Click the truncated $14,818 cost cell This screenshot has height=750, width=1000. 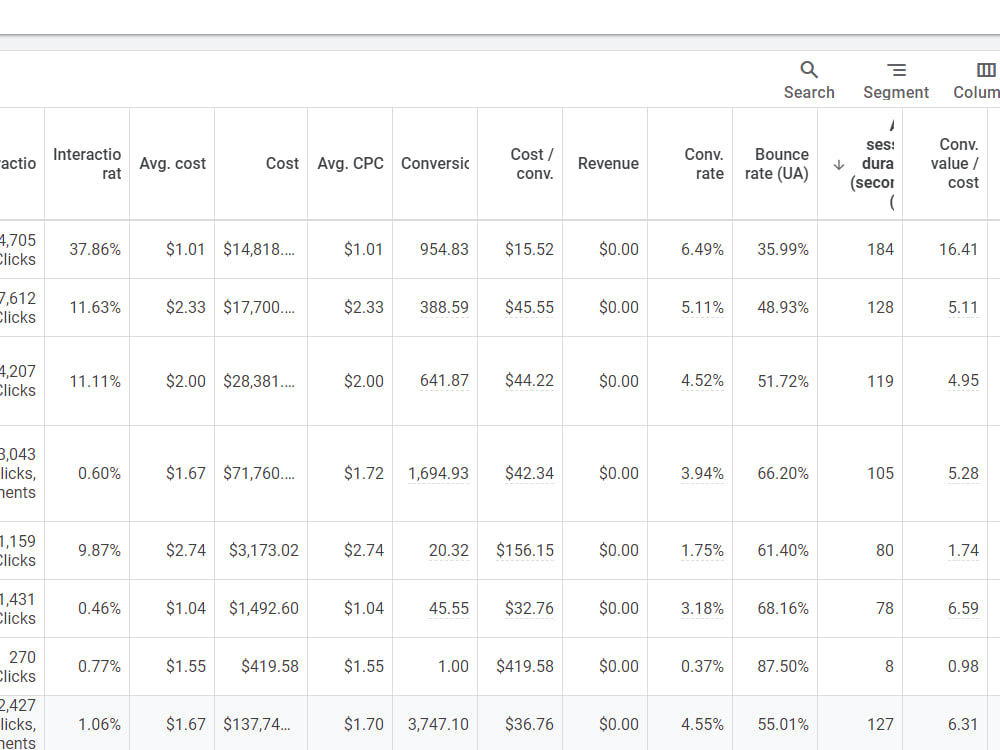(x=259, y=249)
